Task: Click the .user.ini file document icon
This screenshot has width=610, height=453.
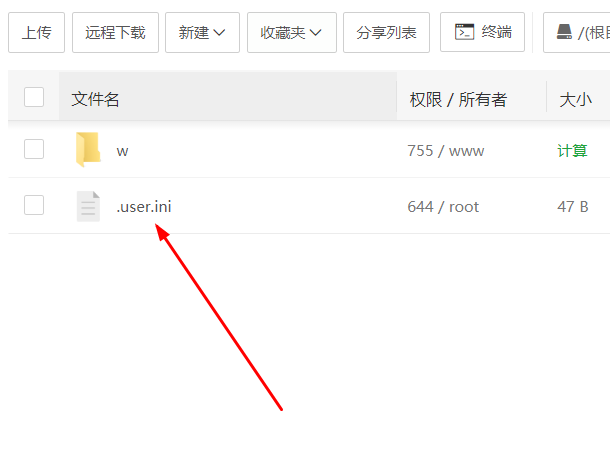Action: (x=88, y=206)
